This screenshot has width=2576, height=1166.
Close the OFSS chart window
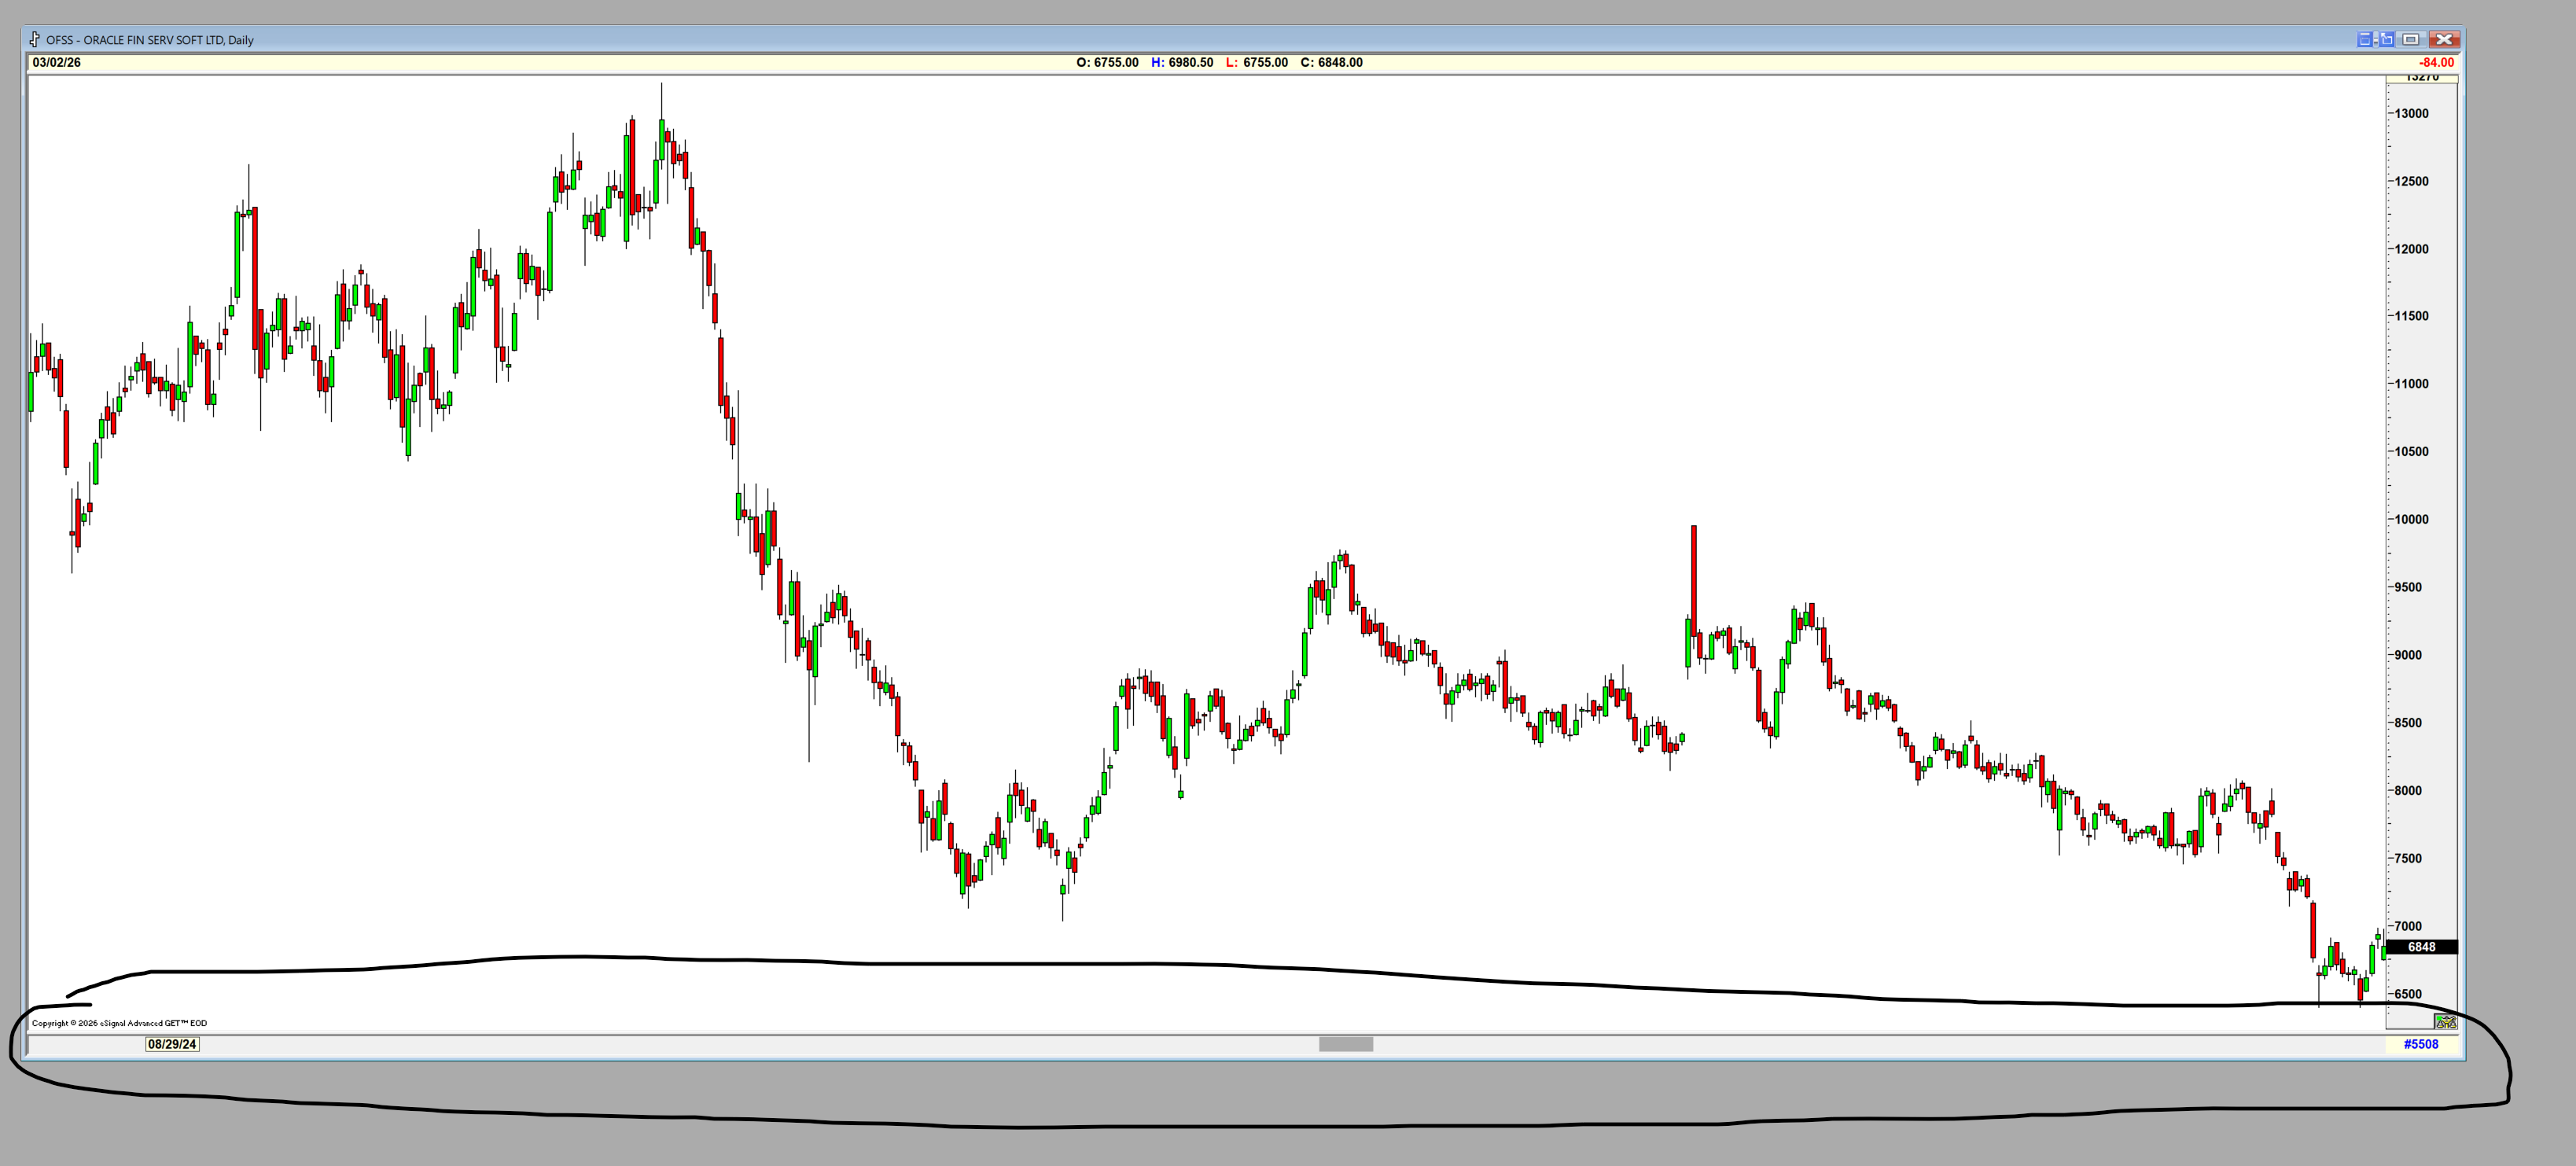pos(2444,39)
